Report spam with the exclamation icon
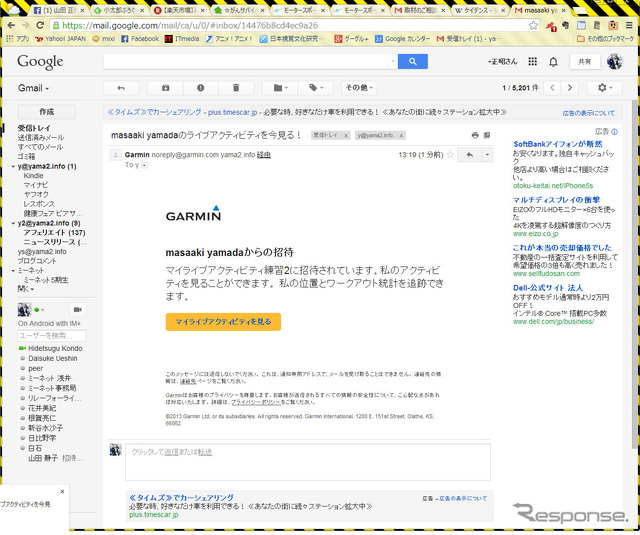The height and width of the screenshot is (535, 640). click(200, 88)
